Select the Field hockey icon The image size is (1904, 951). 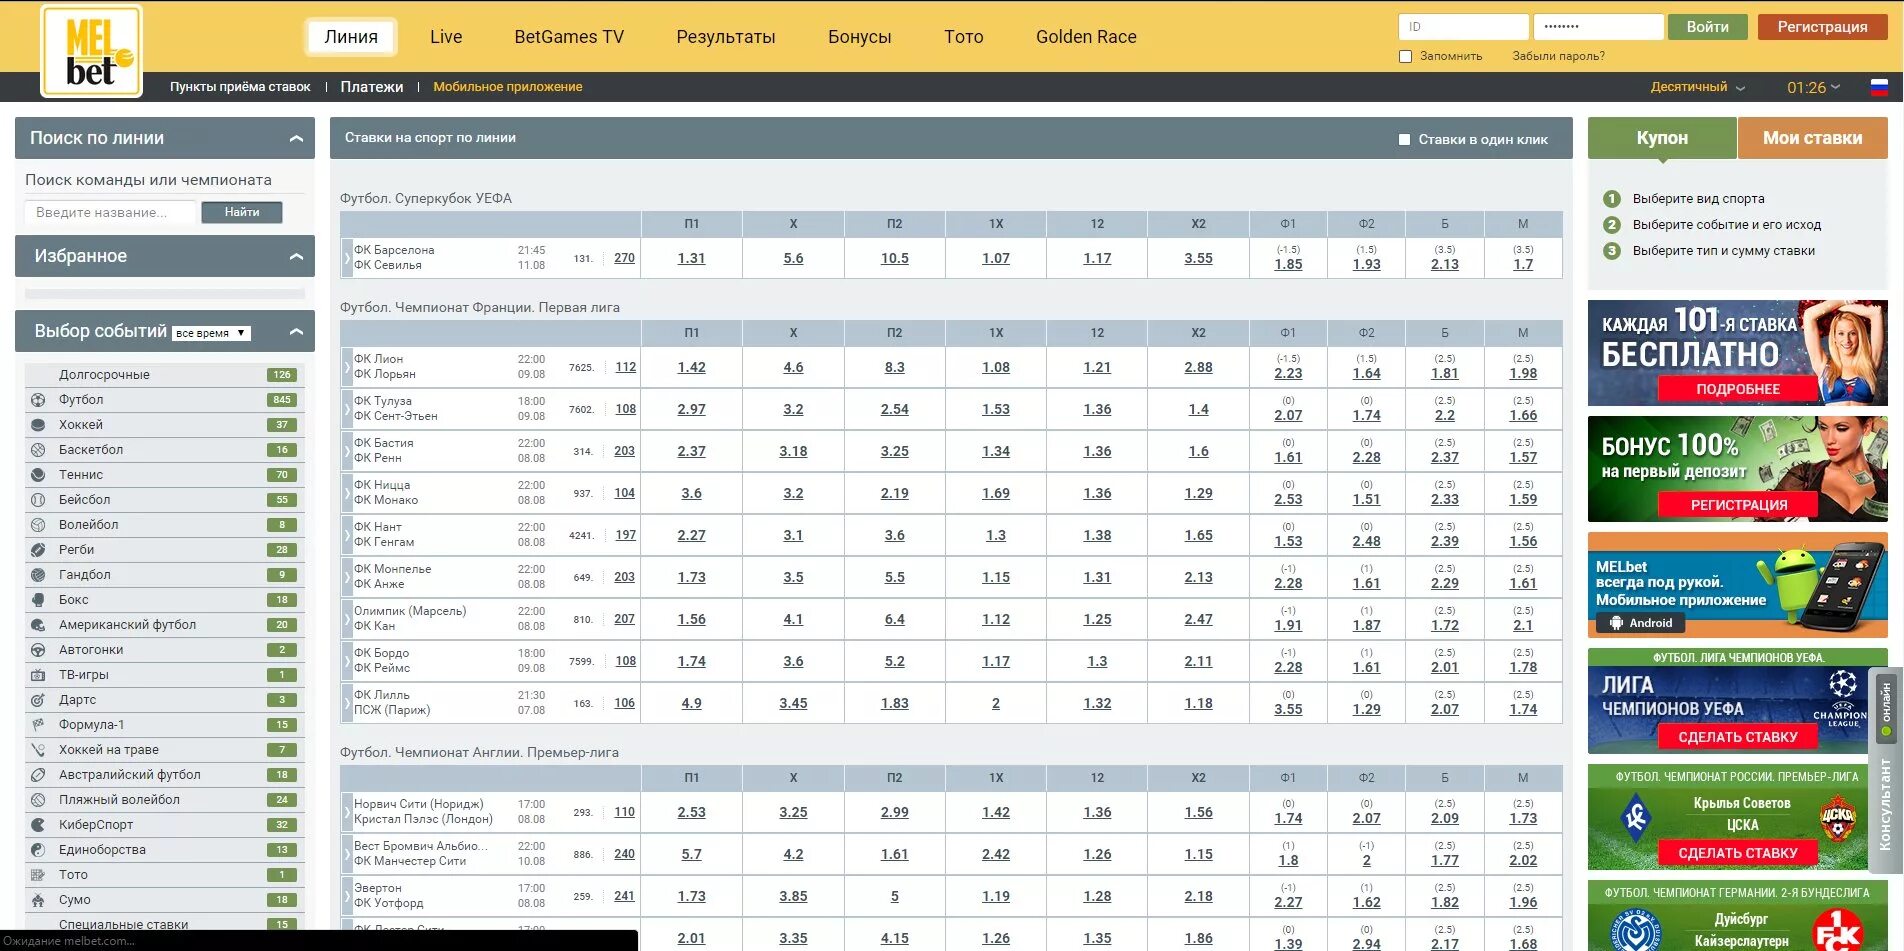(x=38, y=750)
